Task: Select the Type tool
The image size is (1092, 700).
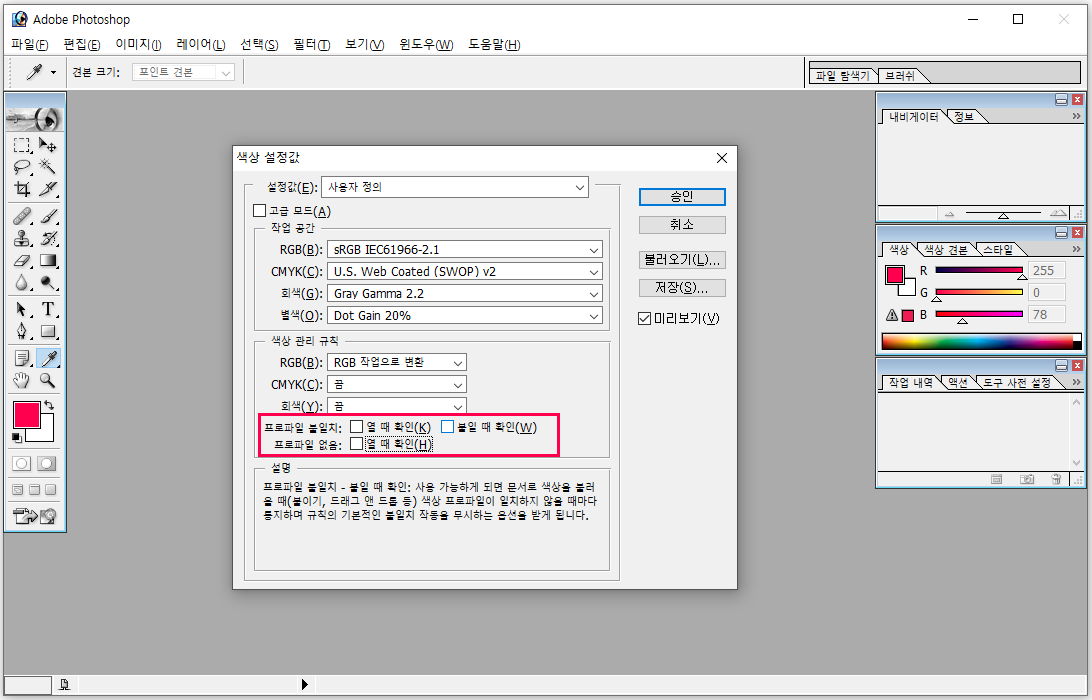Action: point(47,309)
